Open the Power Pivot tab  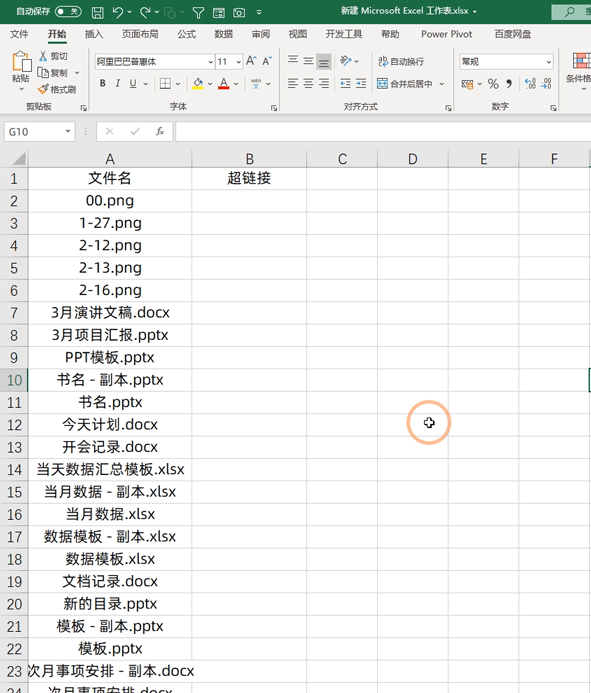click(446, 34)
